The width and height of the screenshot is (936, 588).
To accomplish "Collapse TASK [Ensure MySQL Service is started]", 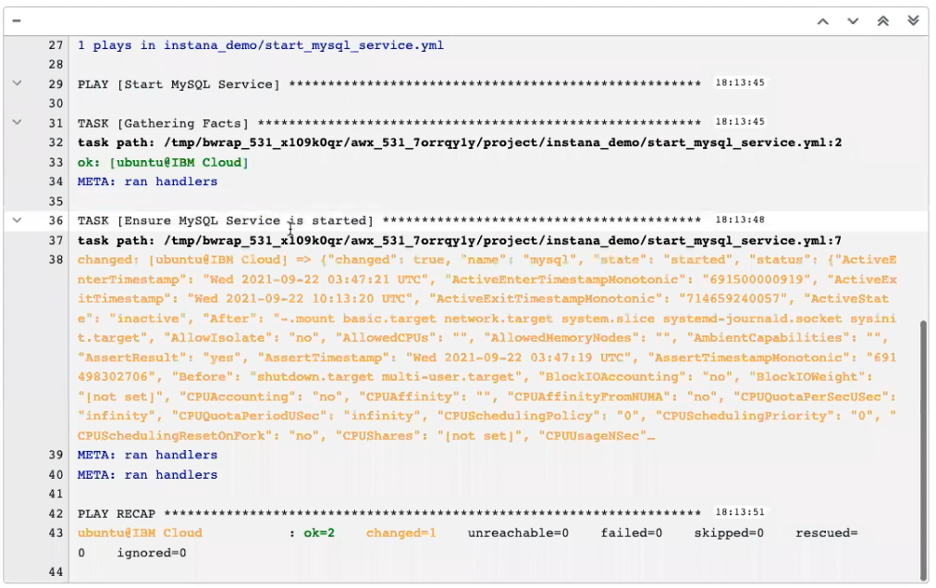I will click(17, 220).
